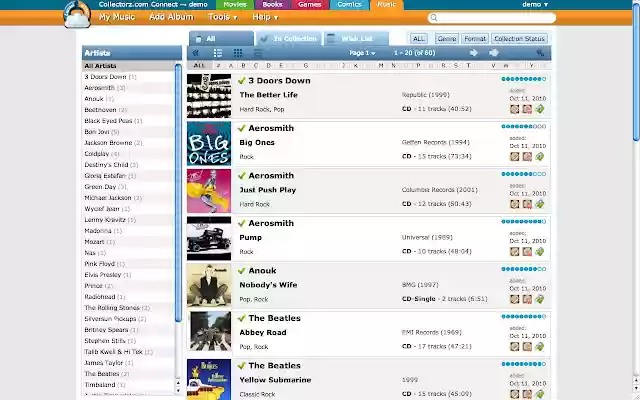Toggle collection checkmark for Anouk row
The image size is (640, 400).
click(242, 271)
